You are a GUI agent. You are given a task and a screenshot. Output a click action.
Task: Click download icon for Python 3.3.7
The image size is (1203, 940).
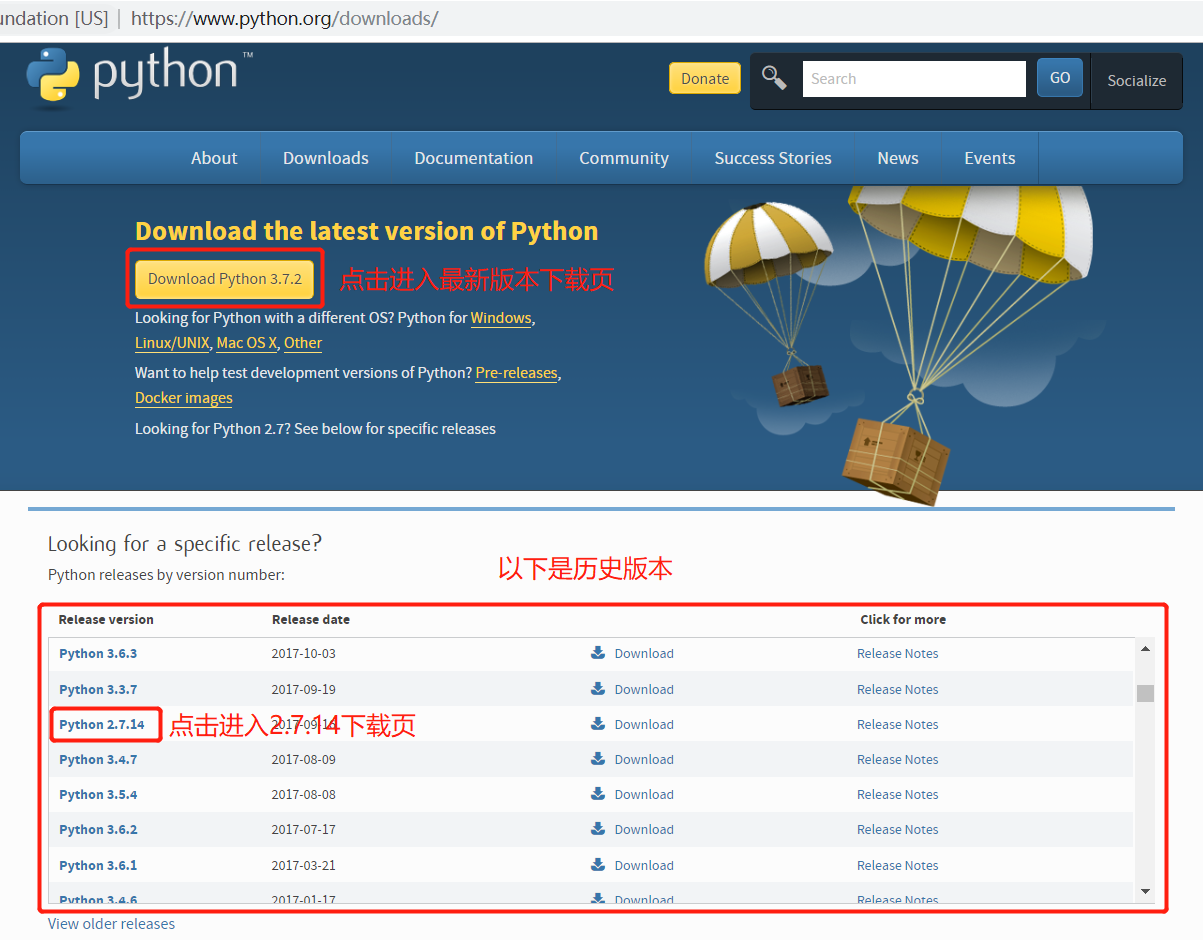[598, 689]
